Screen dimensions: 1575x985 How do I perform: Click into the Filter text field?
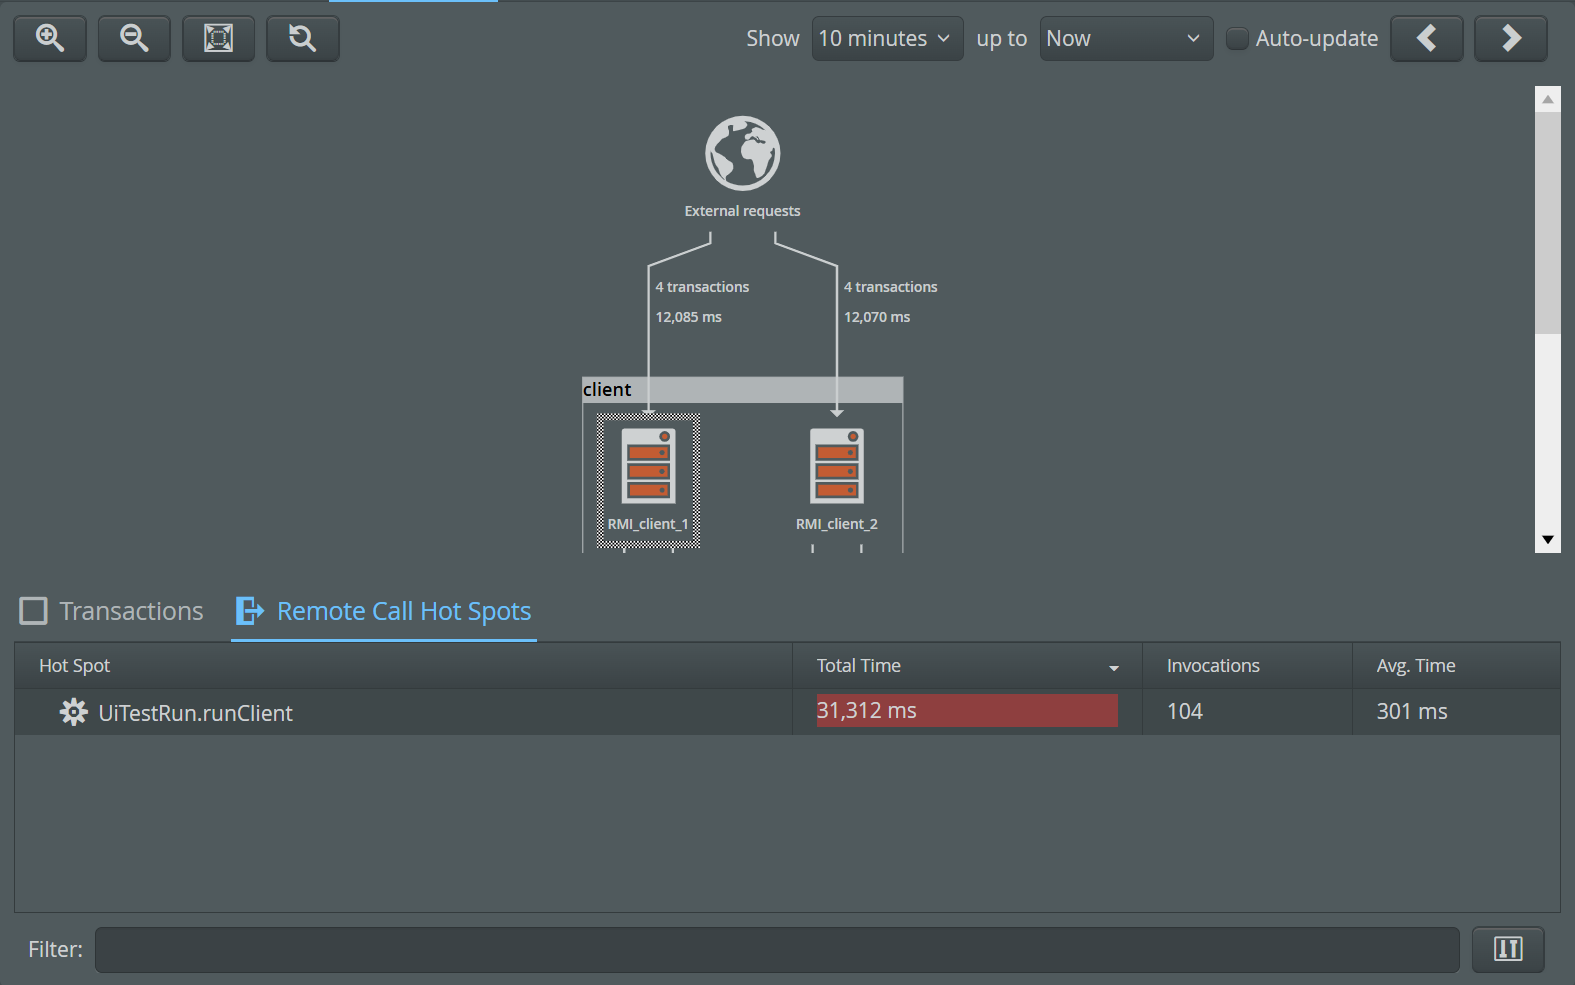(776, 949)
